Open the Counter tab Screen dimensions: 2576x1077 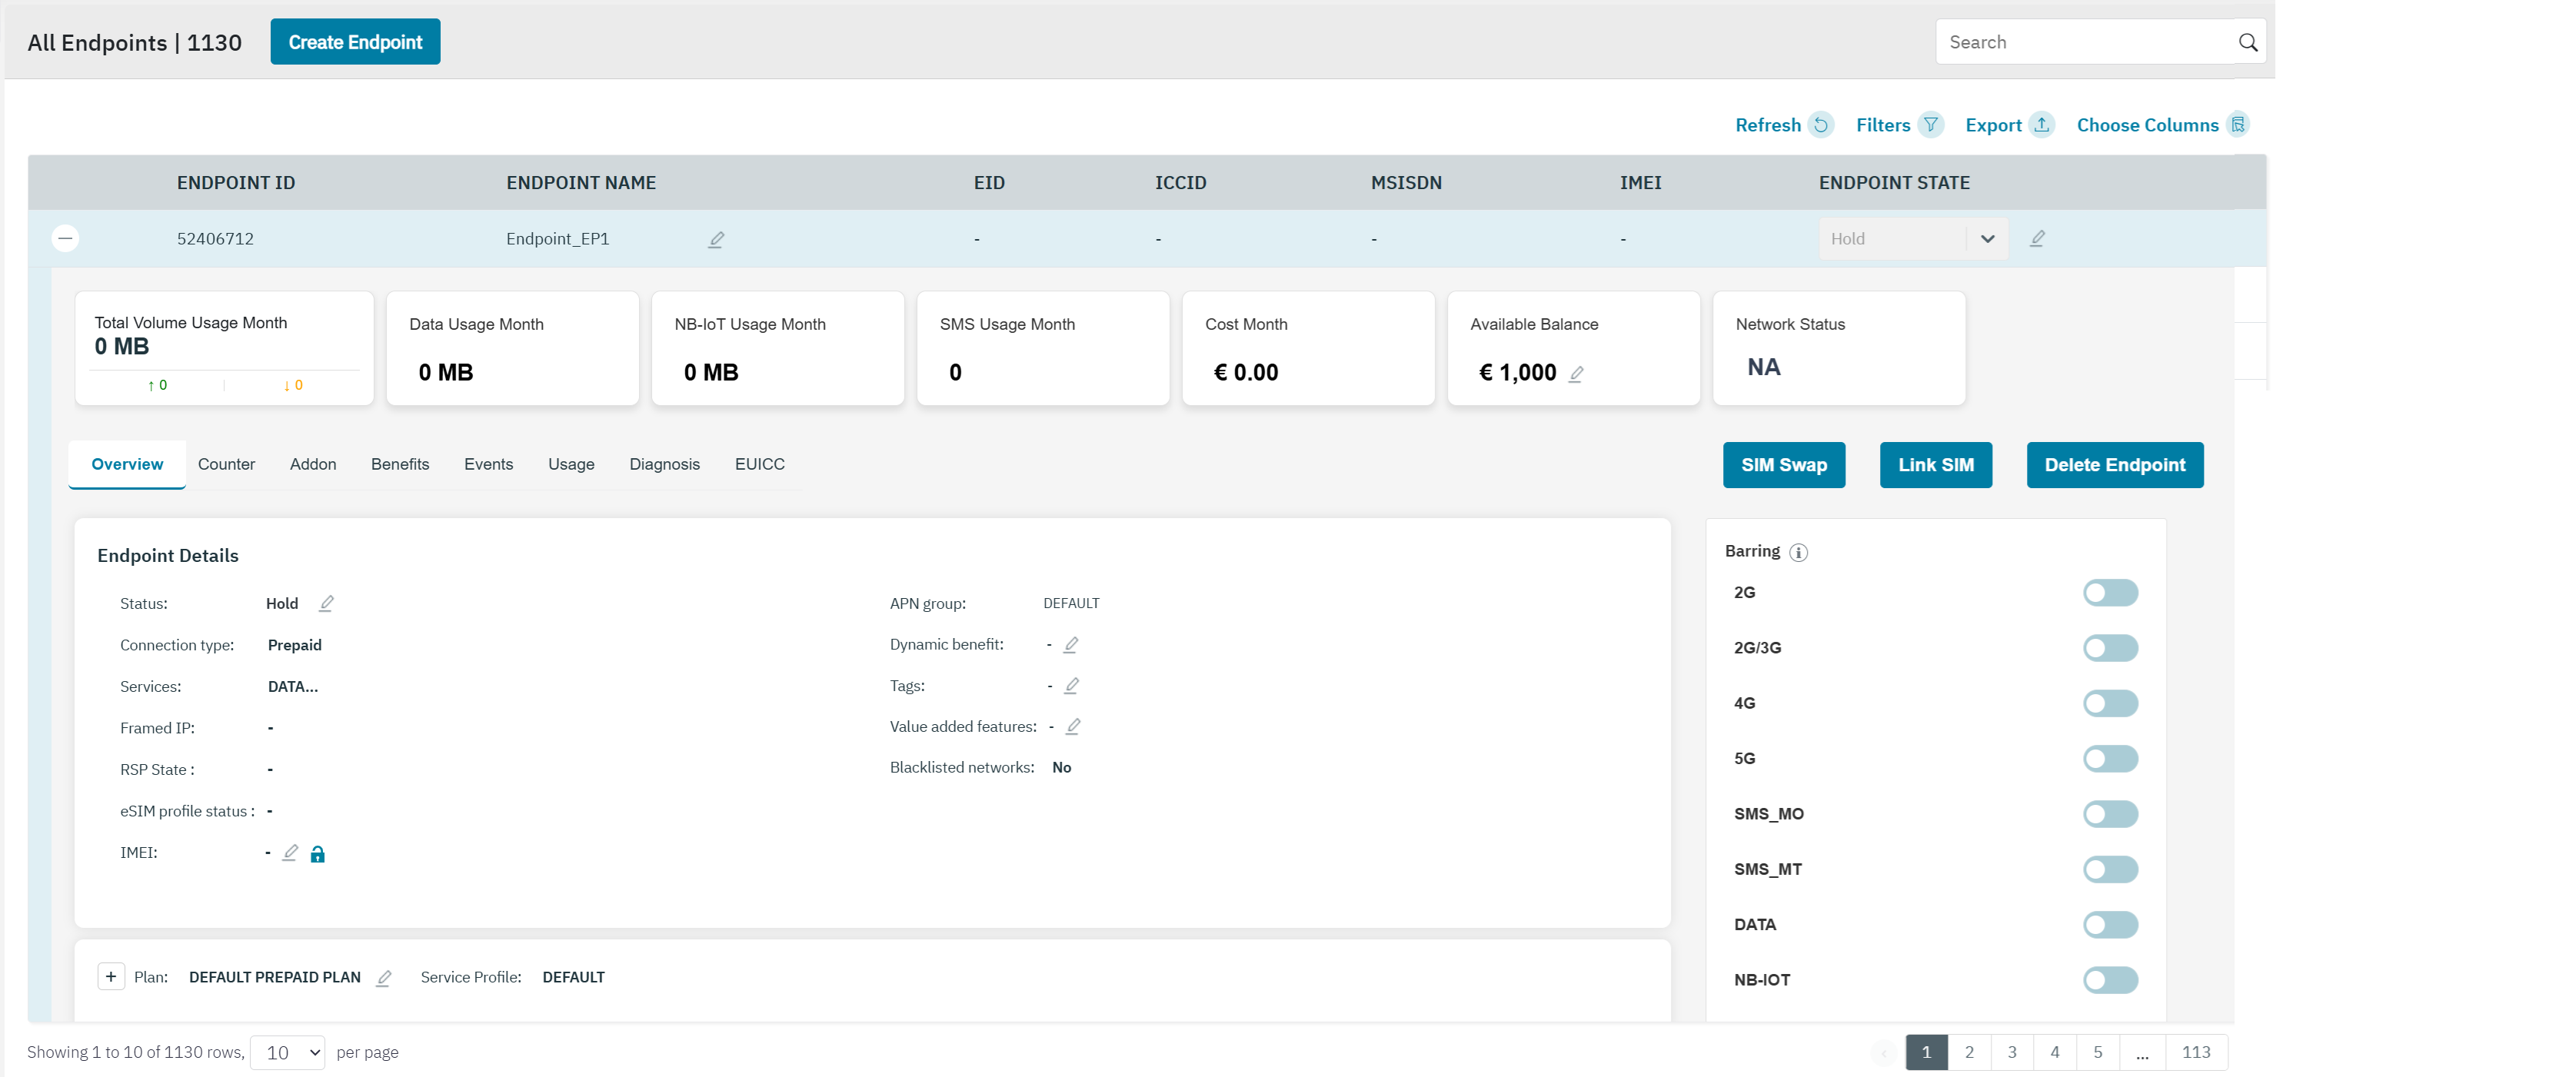point(226,464)
